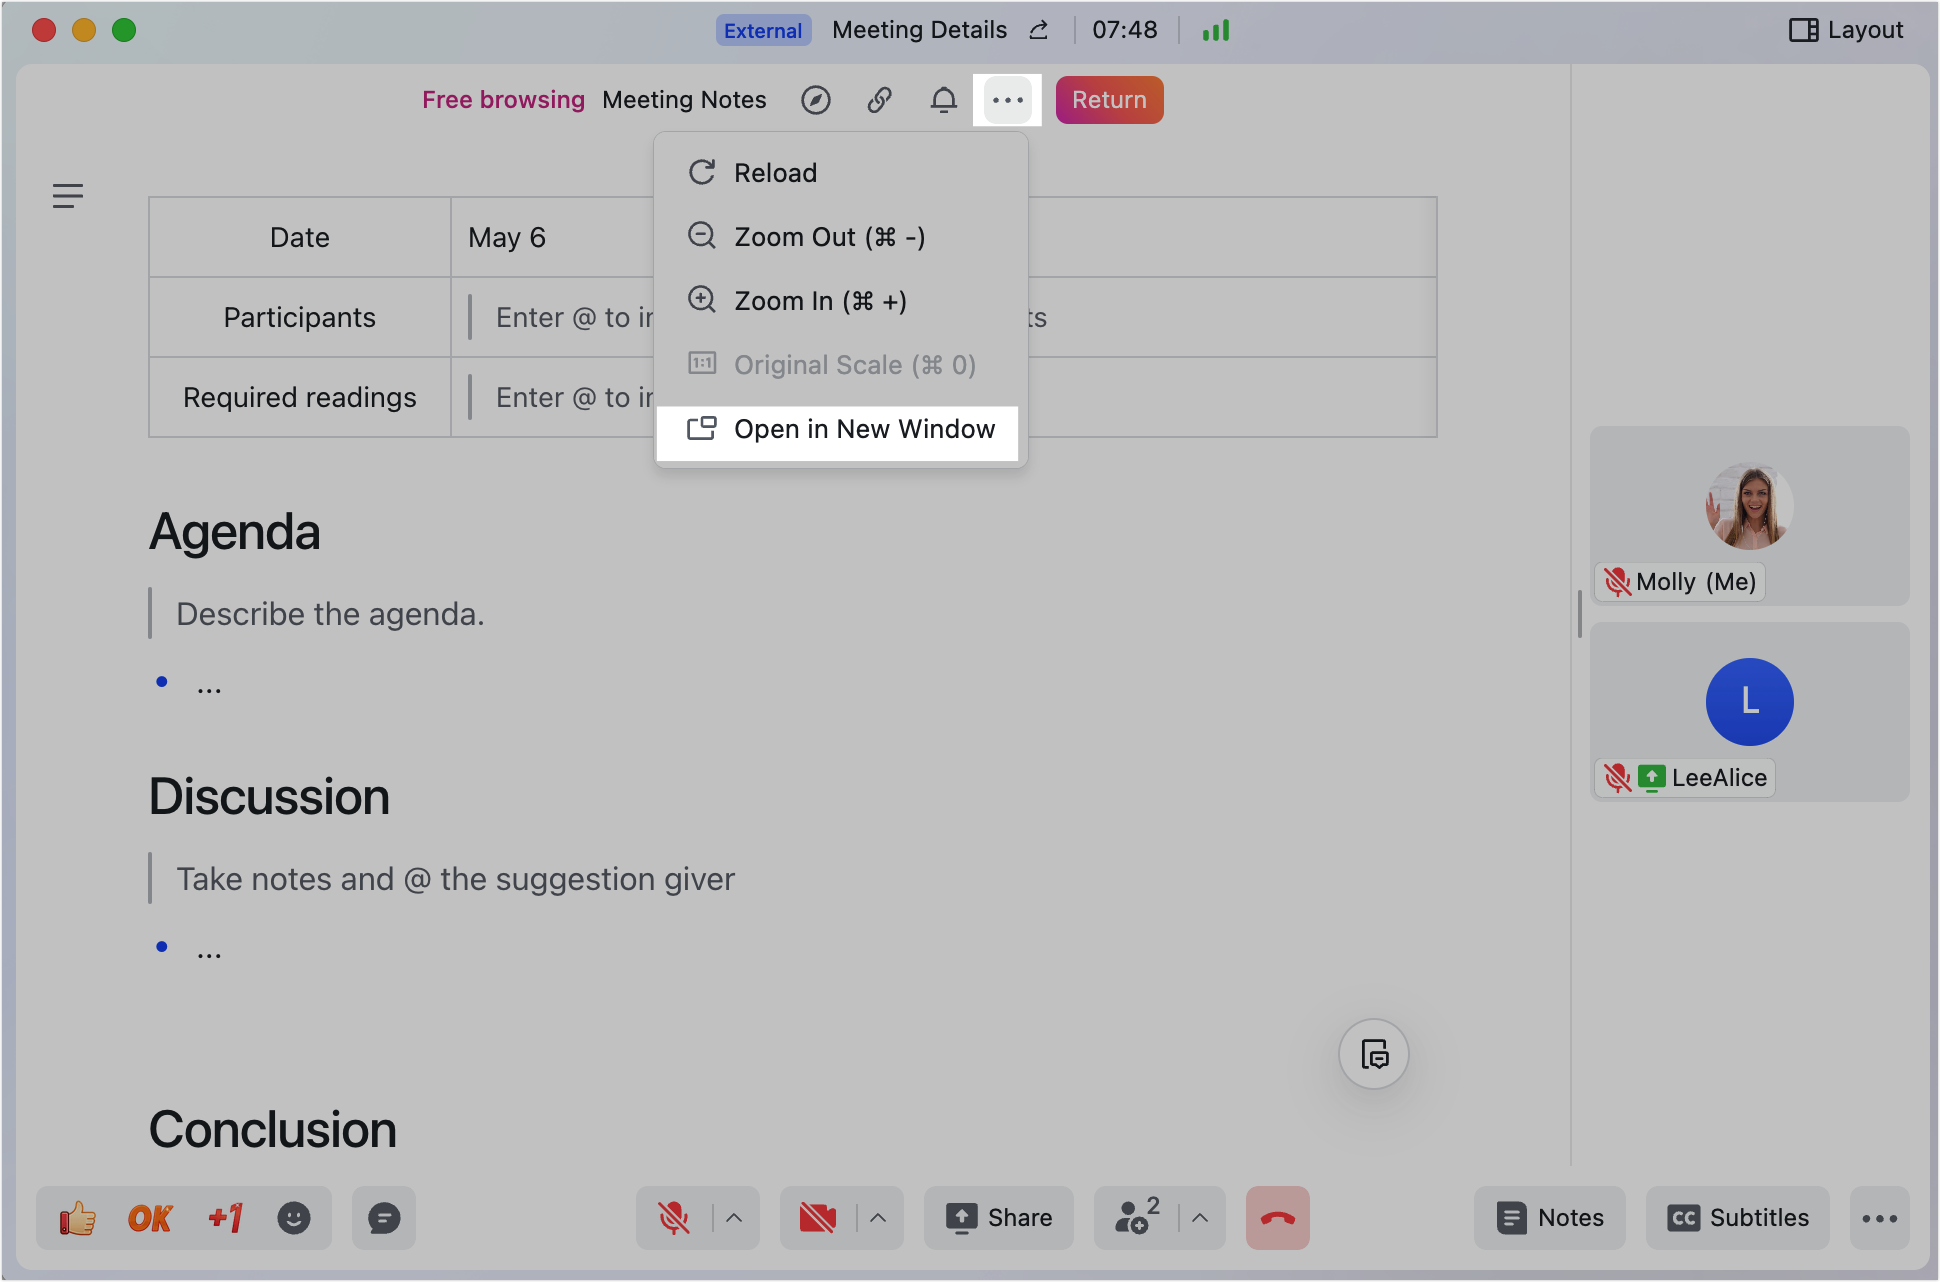Choose Reload from the menu
The height and width of the screenshot is (1282, 1940).
775,173
